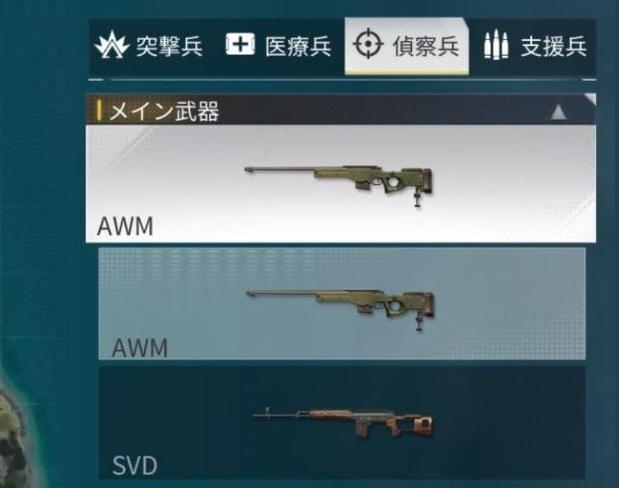This screenshot has width=619, height=488.
Task: Collapse the メイン武器 section using the triangle arrow
Action: pyautogui.click(x=559, y=112)
